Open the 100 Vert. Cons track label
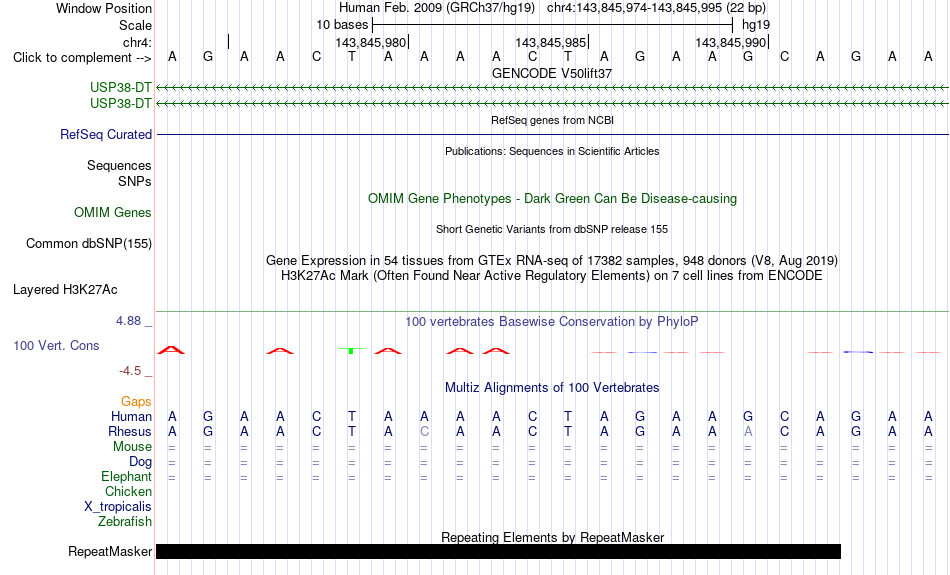 click(56, 345)
